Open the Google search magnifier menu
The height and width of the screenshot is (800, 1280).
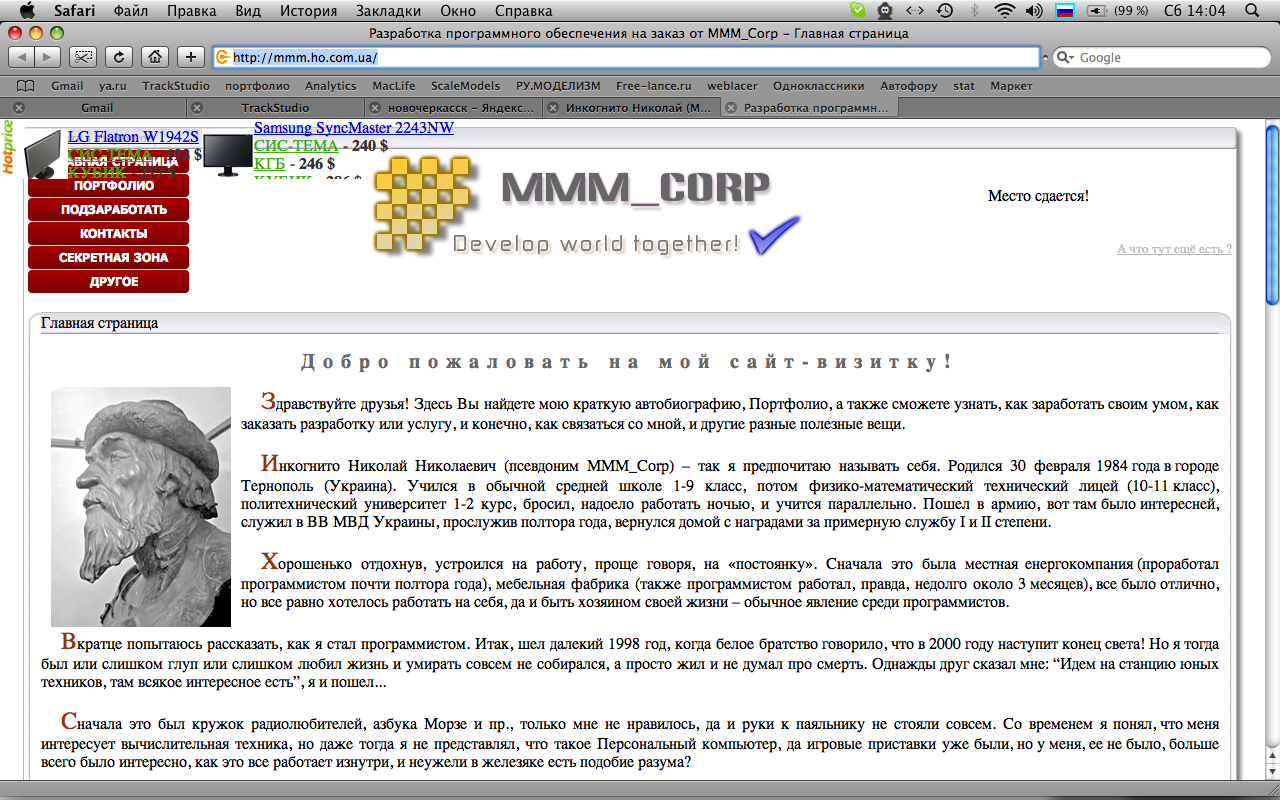tap(1066, 58)
